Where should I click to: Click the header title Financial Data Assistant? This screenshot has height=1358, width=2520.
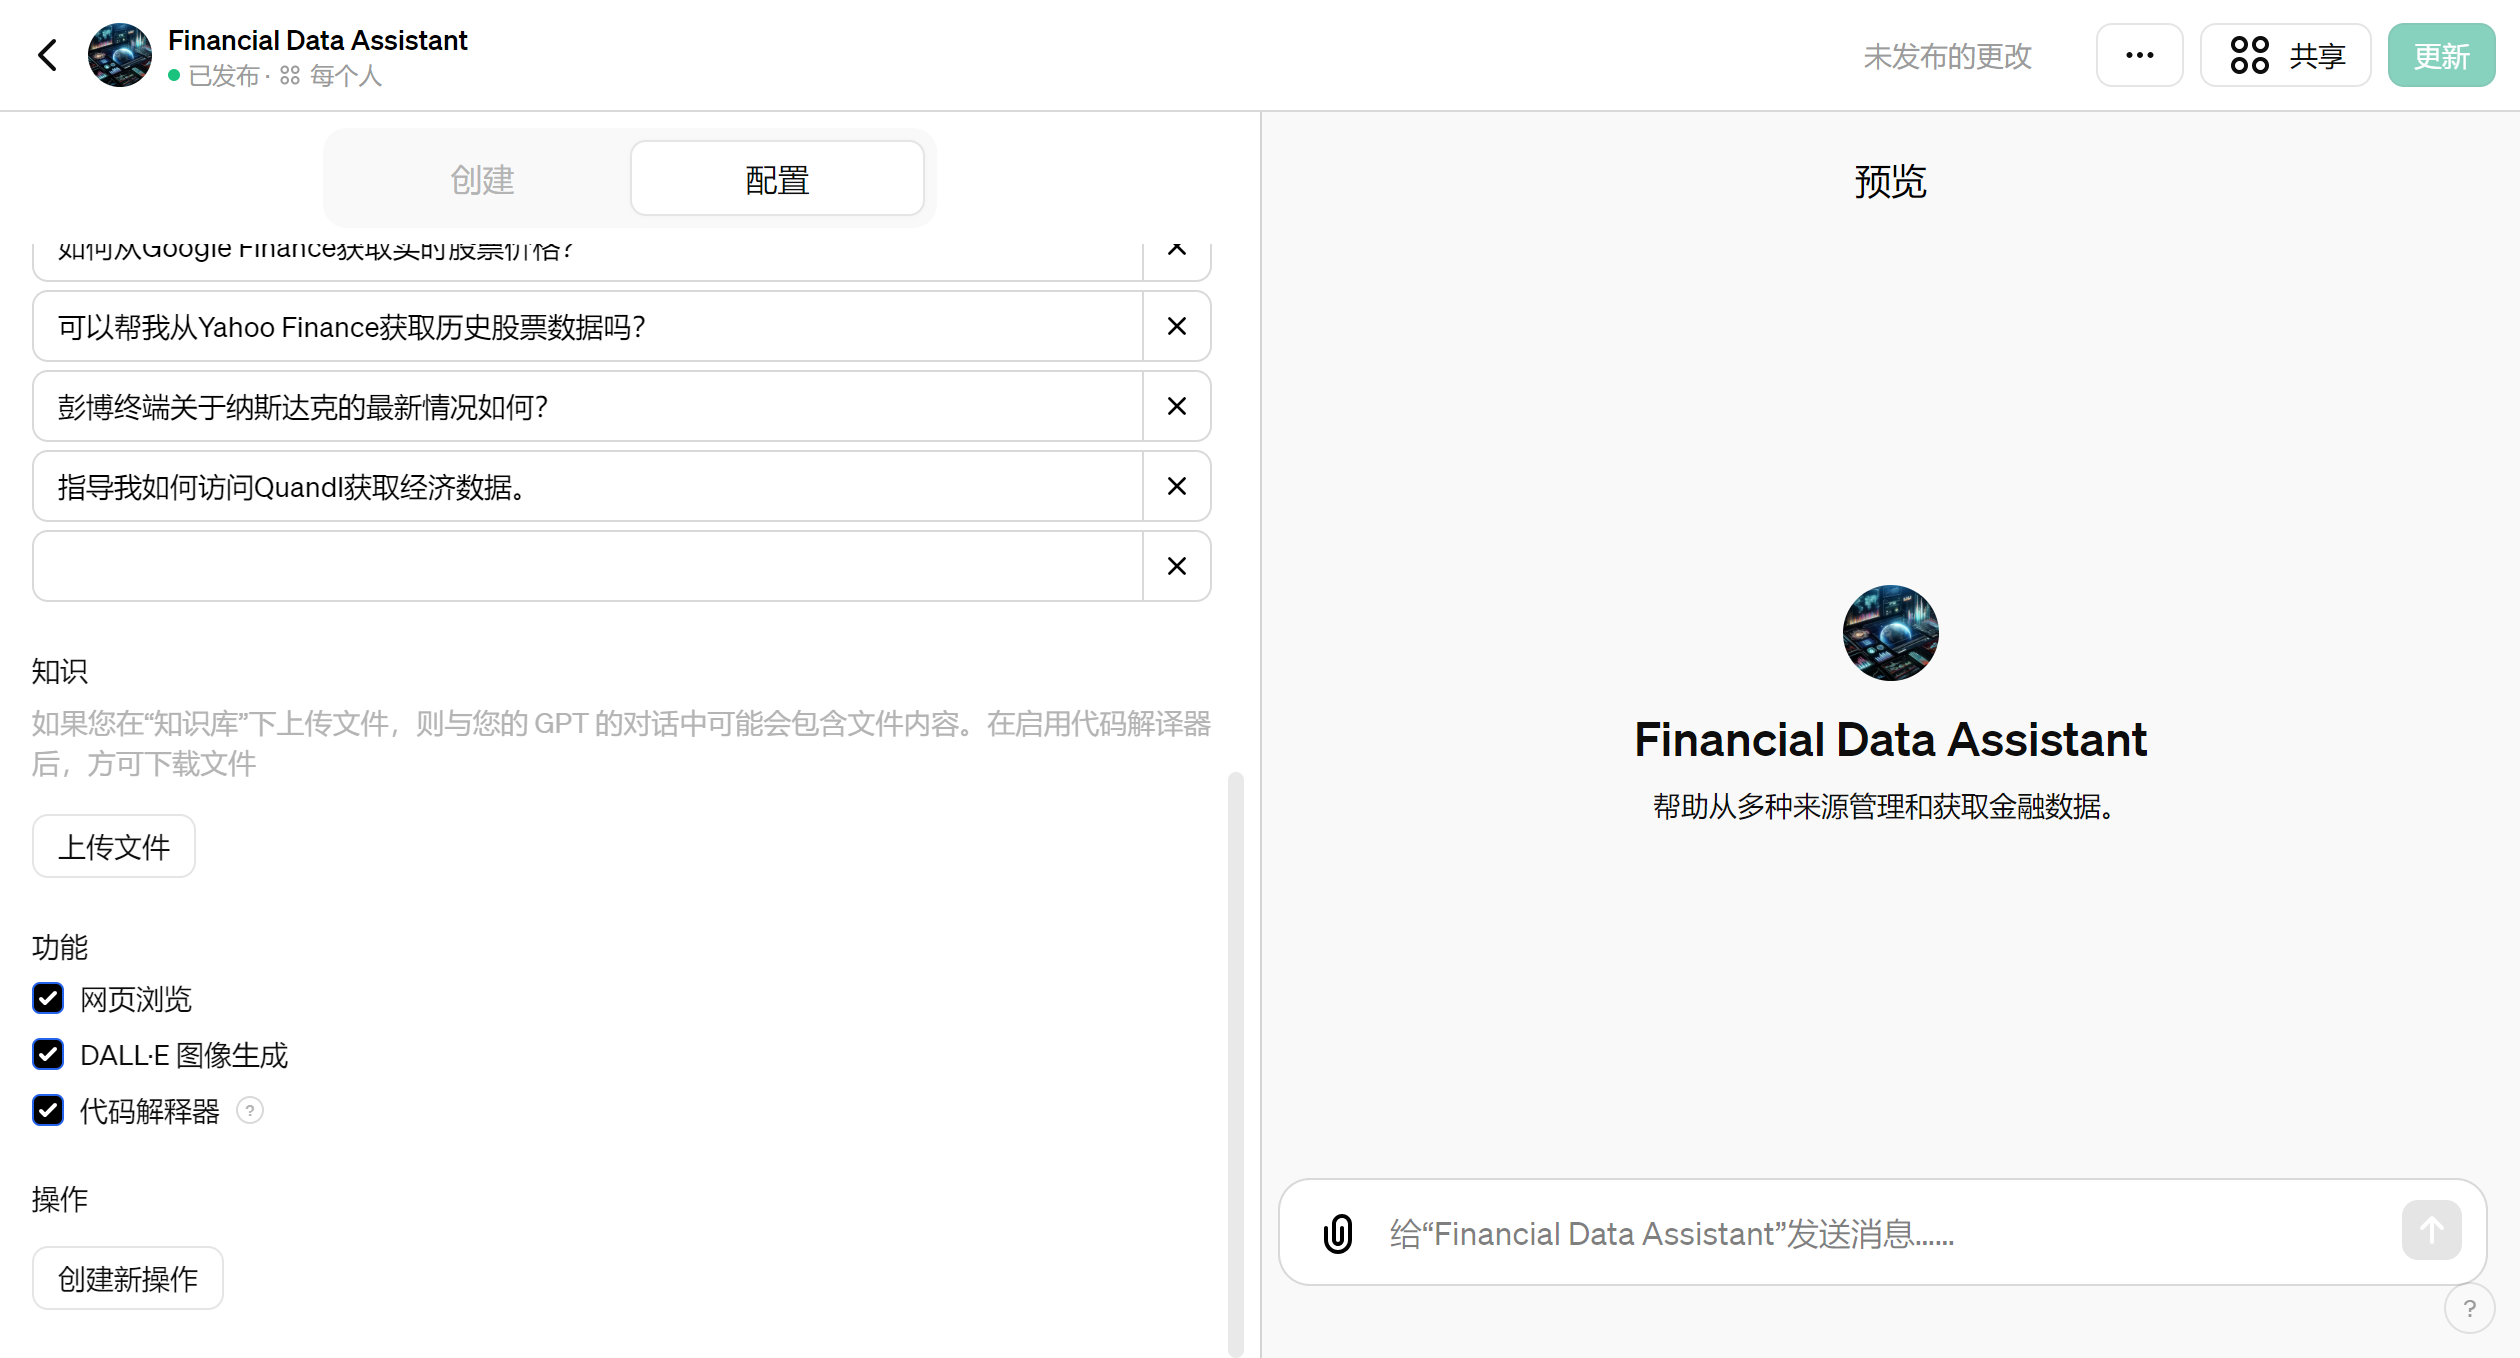318,40
